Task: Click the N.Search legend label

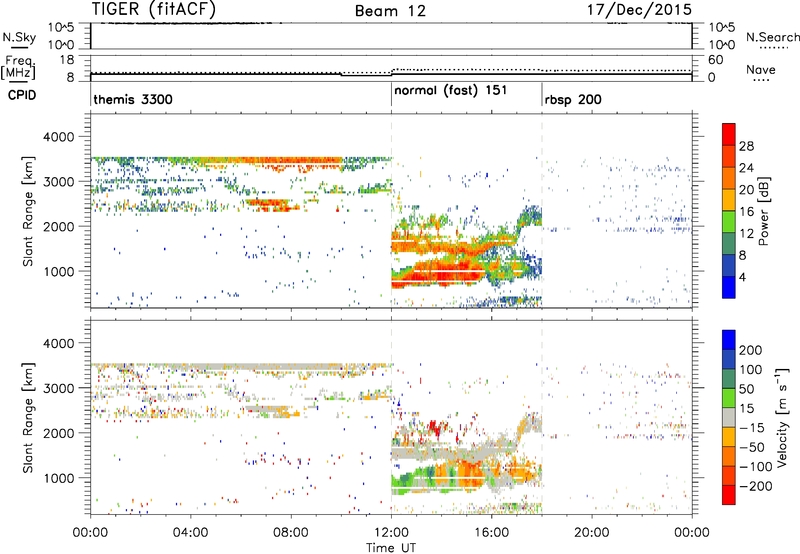Action: tap(772, 37)
